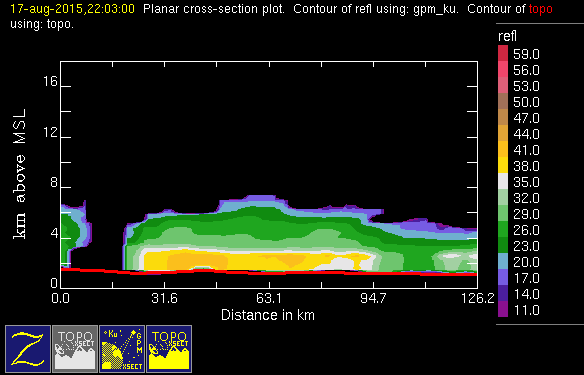Select the 59.0 dBZ color swatch
Viewport: 584px width, 375px height.
point(503,53)
